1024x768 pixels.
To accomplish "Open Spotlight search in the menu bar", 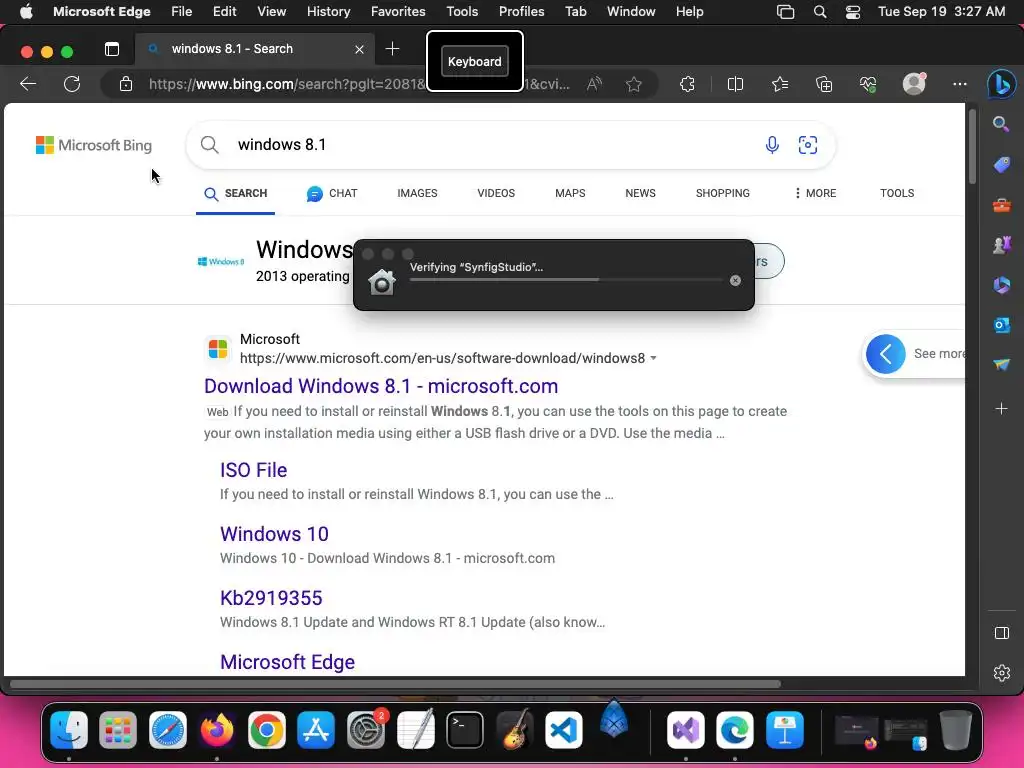I will pyautogui.click(x=820, y=12).
